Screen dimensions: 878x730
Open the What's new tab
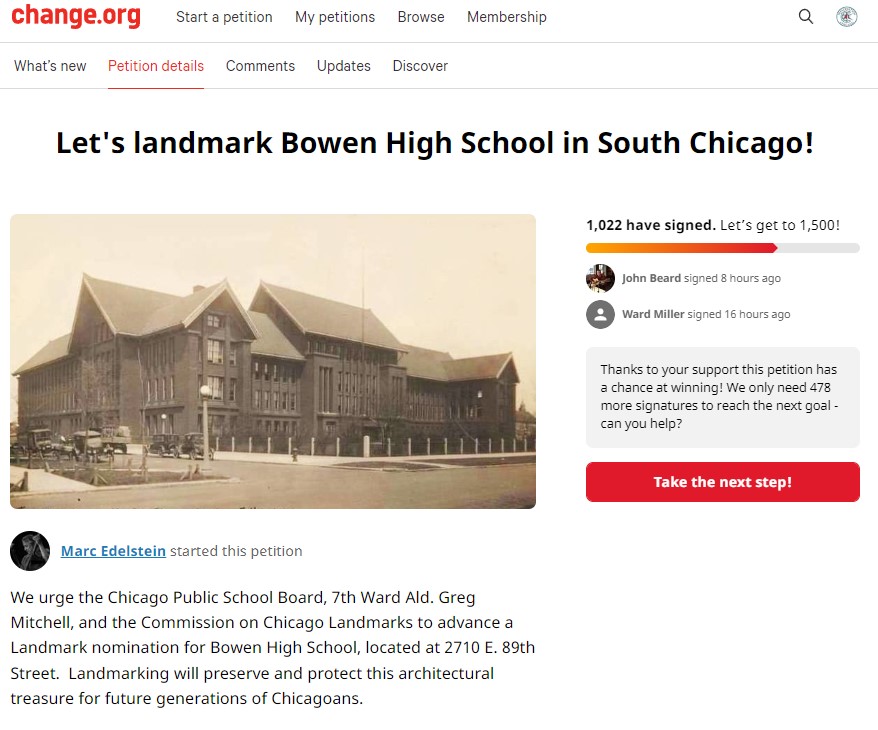point(50,66)
